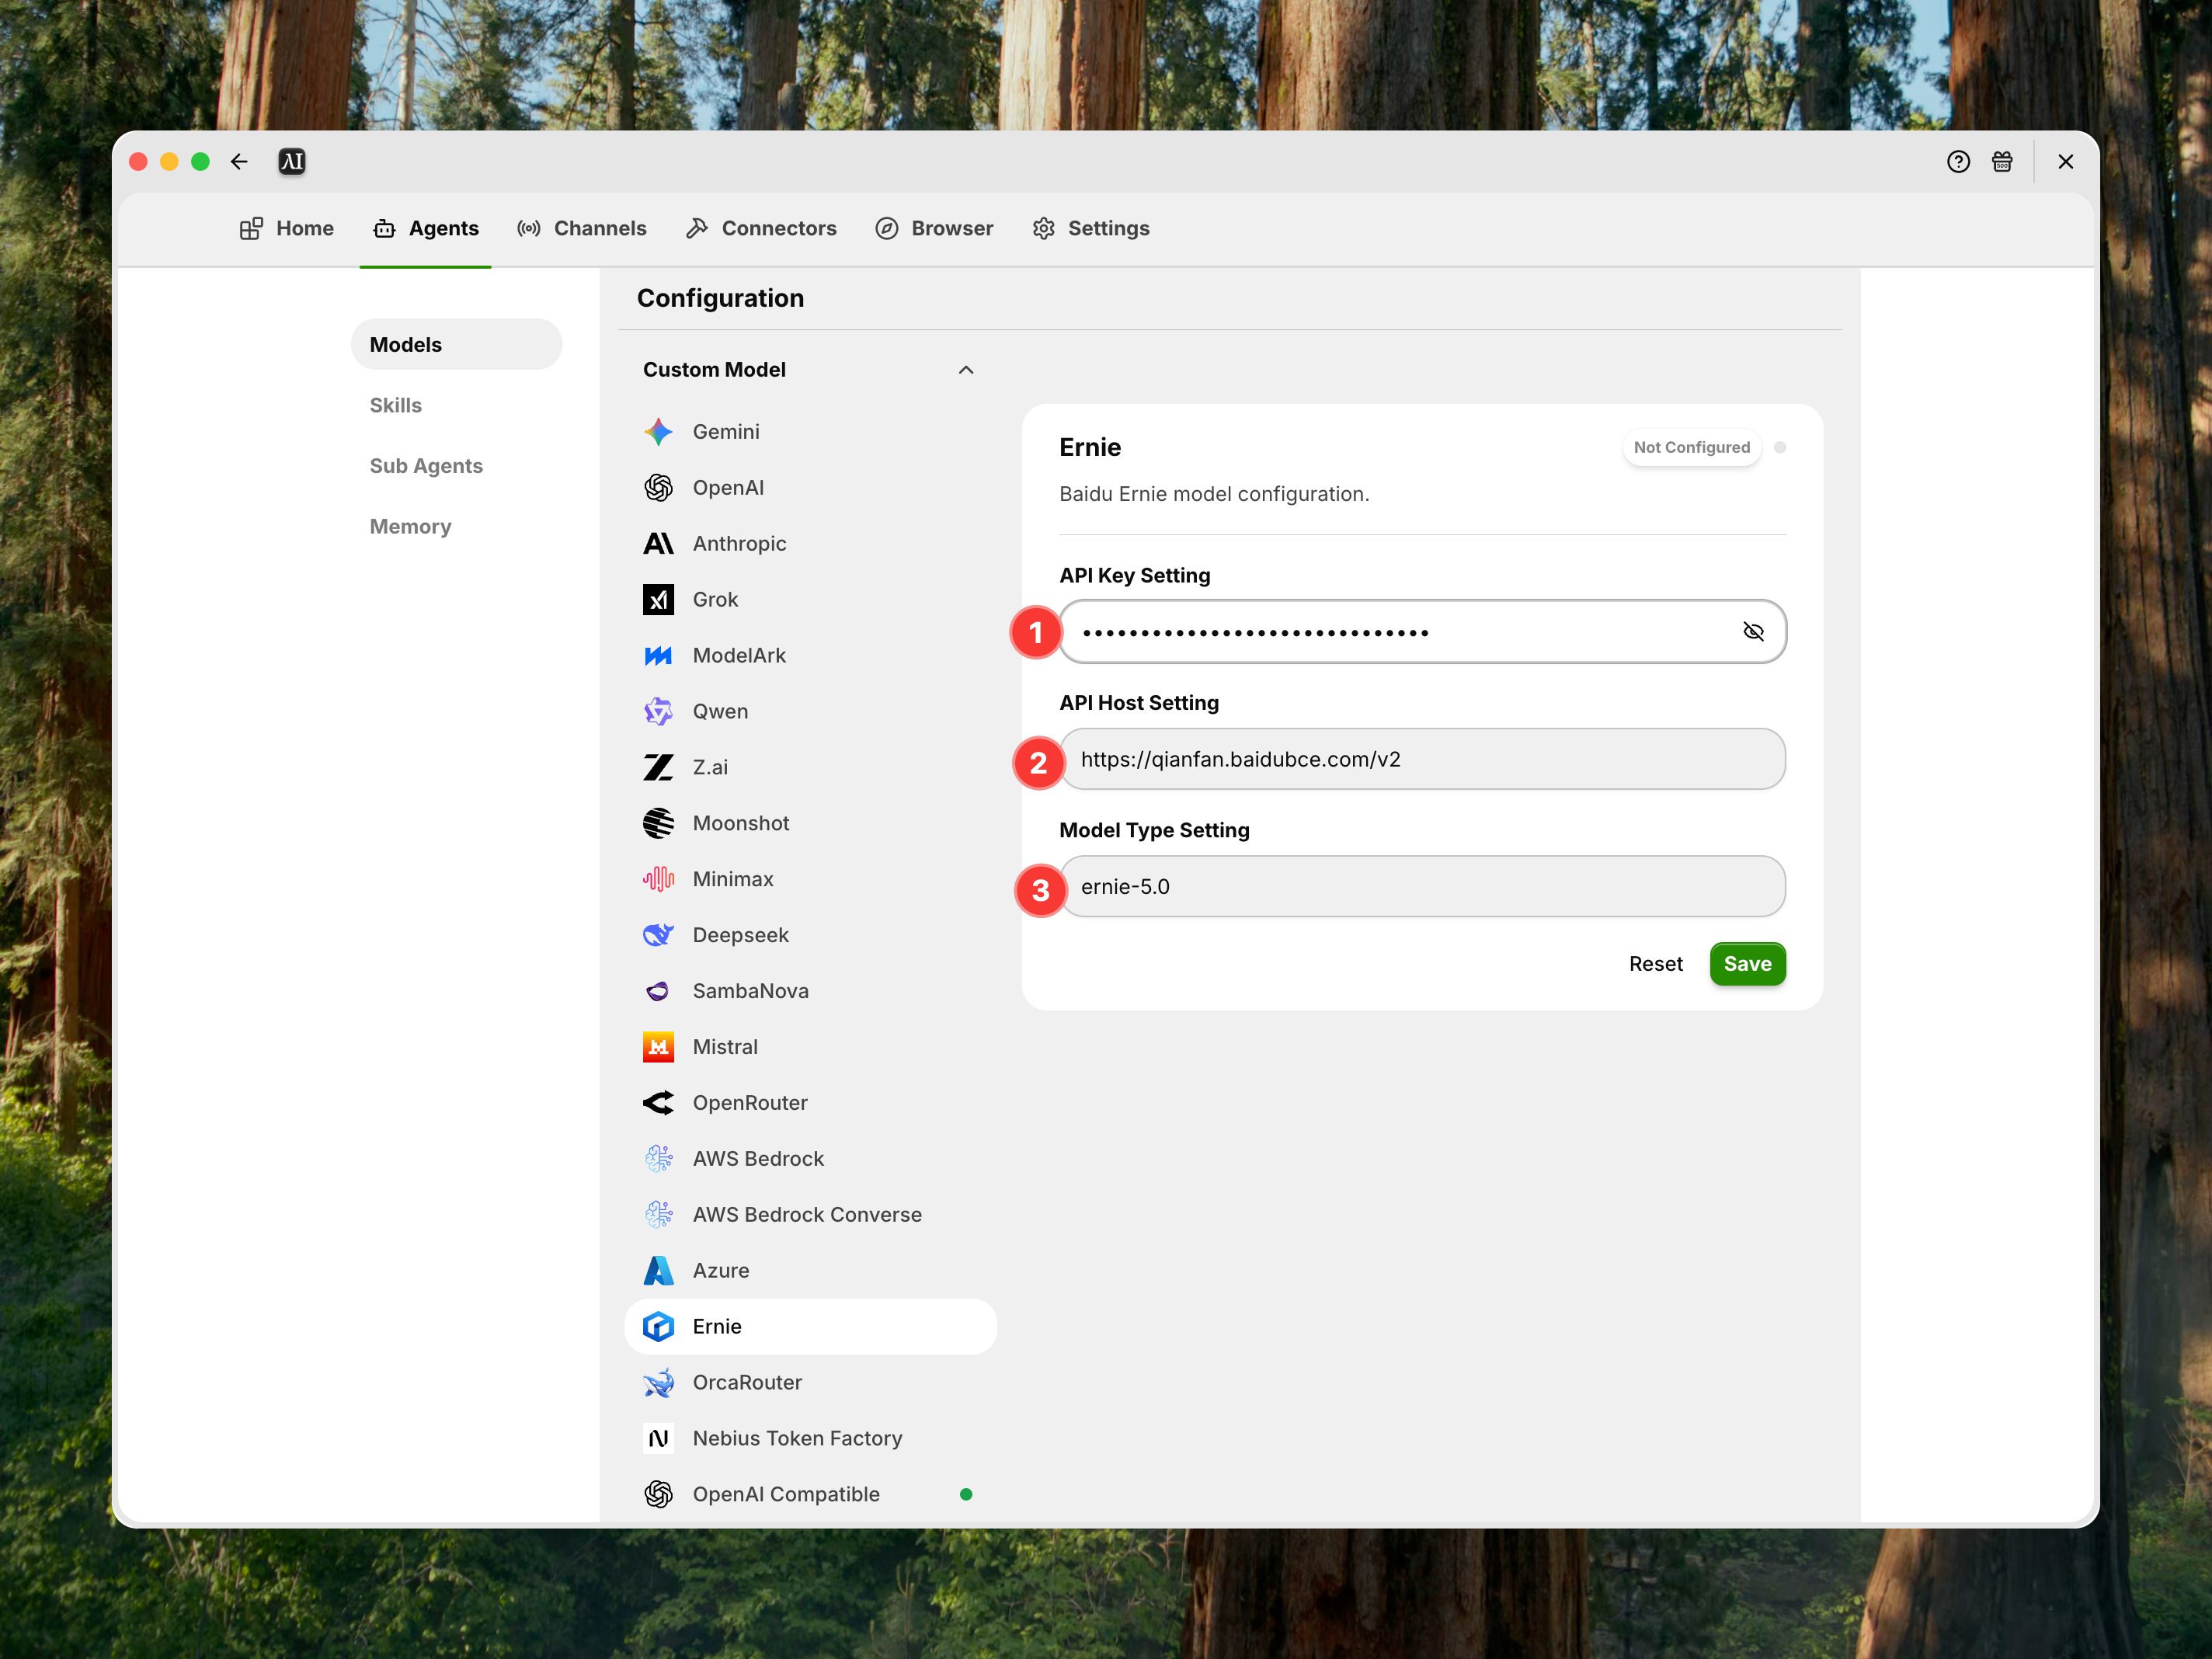The height and width of the screenshot is (1659, 2212).
Task: Click the Not Configured status badge
Action: [x=1691, y=448]
